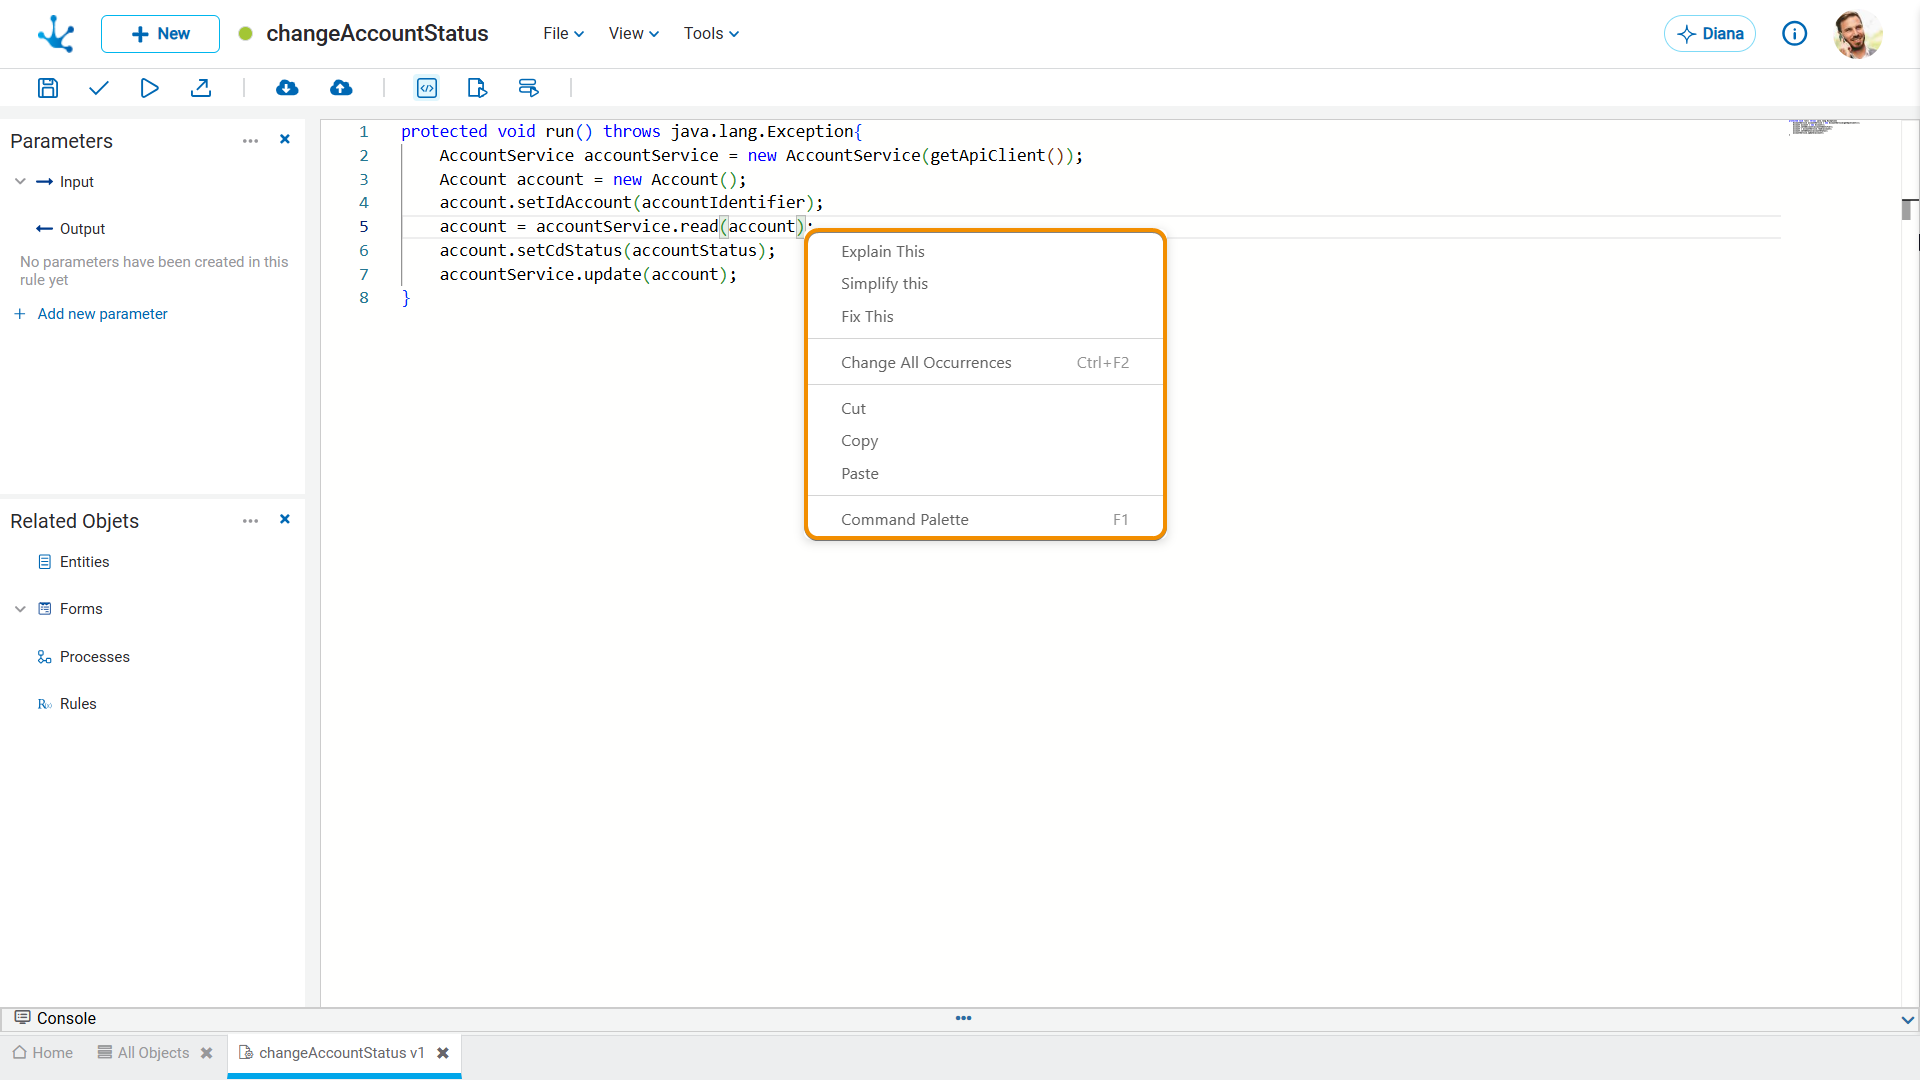Close the Related Objets panel
The image size is (1920, 1080).
(285, 520)
